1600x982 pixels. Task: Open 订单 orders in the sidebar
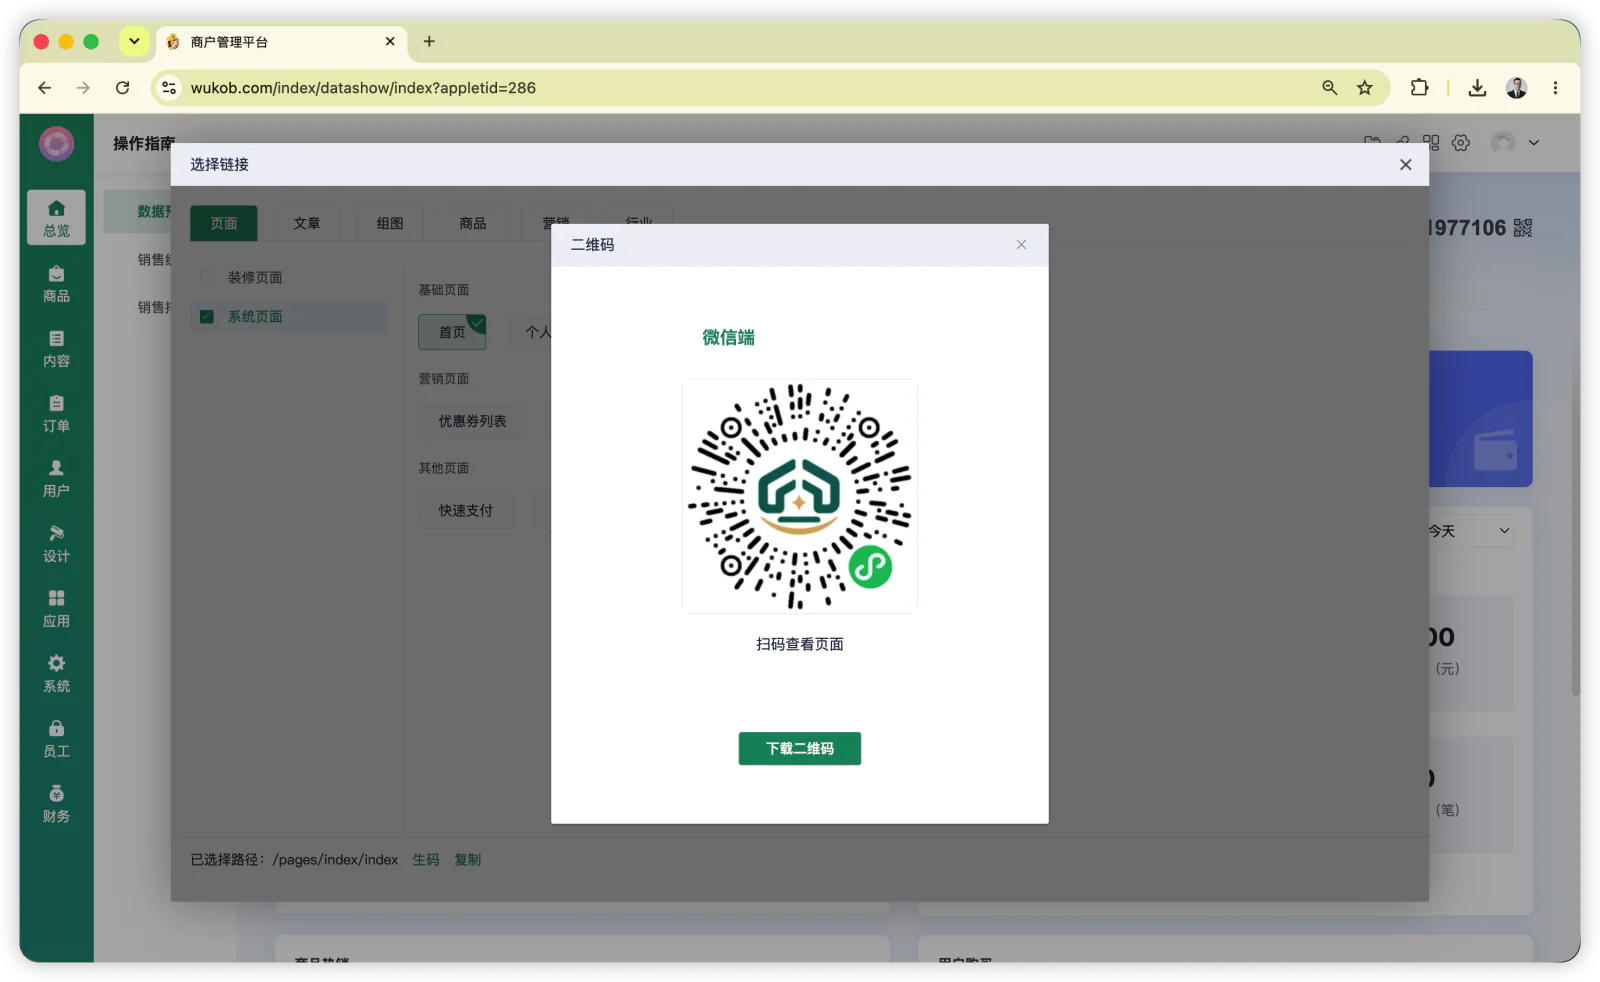(x=56, y=414)
